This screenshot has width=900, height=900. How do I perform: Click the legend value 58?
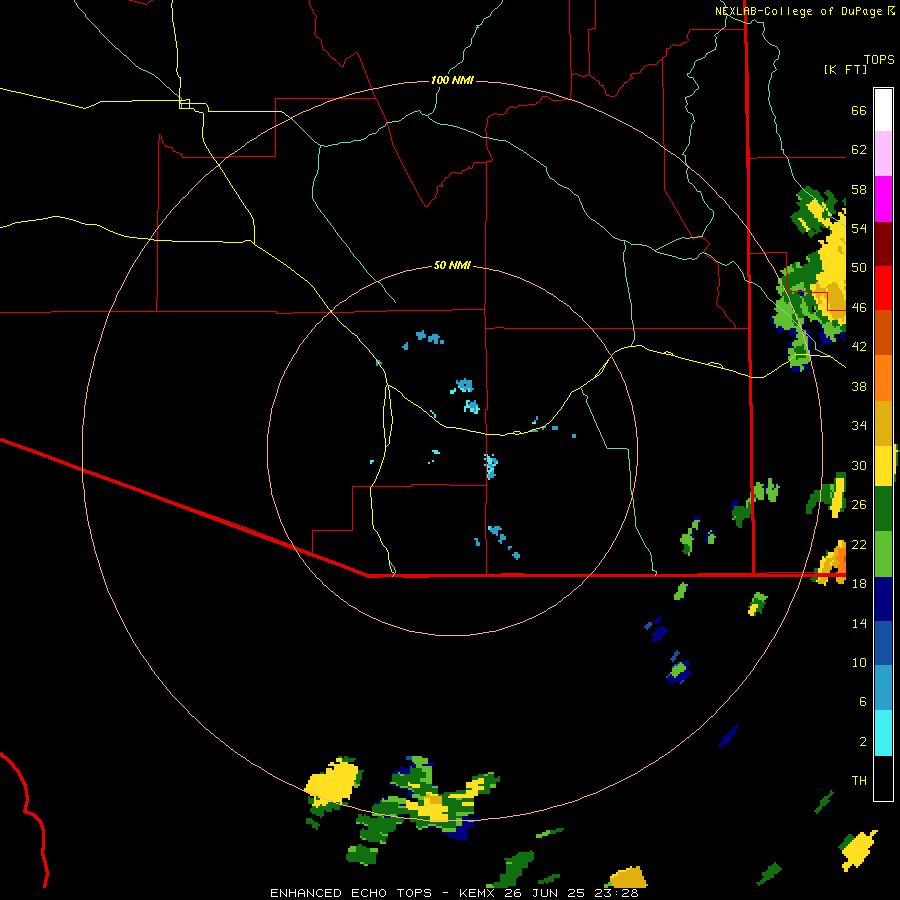tap(859, 189)
